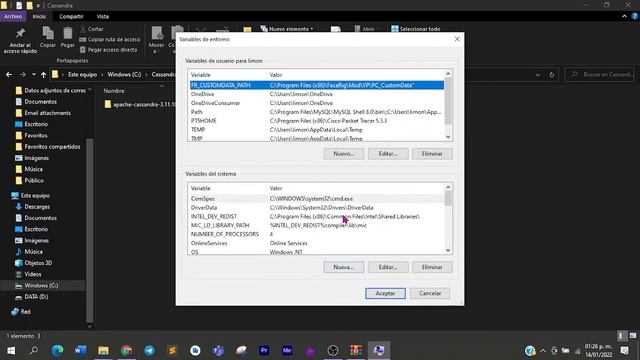This screenshot has height=360, width=640.
Task: Open Objetos 3D in sidebar
Action: (x=38, y=263)
